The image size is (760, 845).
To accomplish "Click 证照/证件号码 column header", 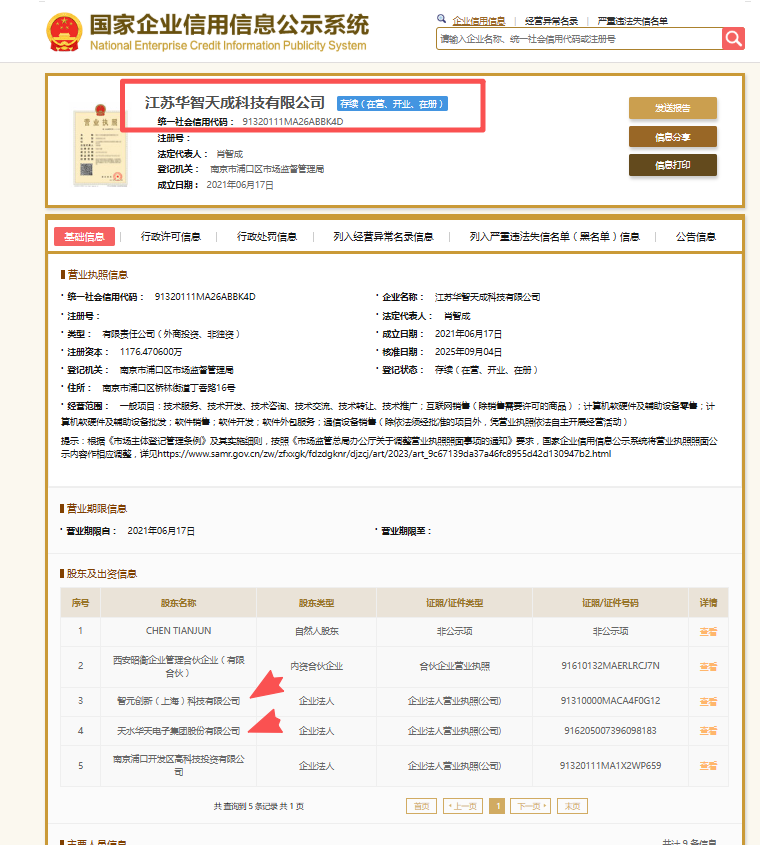I will pyautogui.click(x=610, y=603).
